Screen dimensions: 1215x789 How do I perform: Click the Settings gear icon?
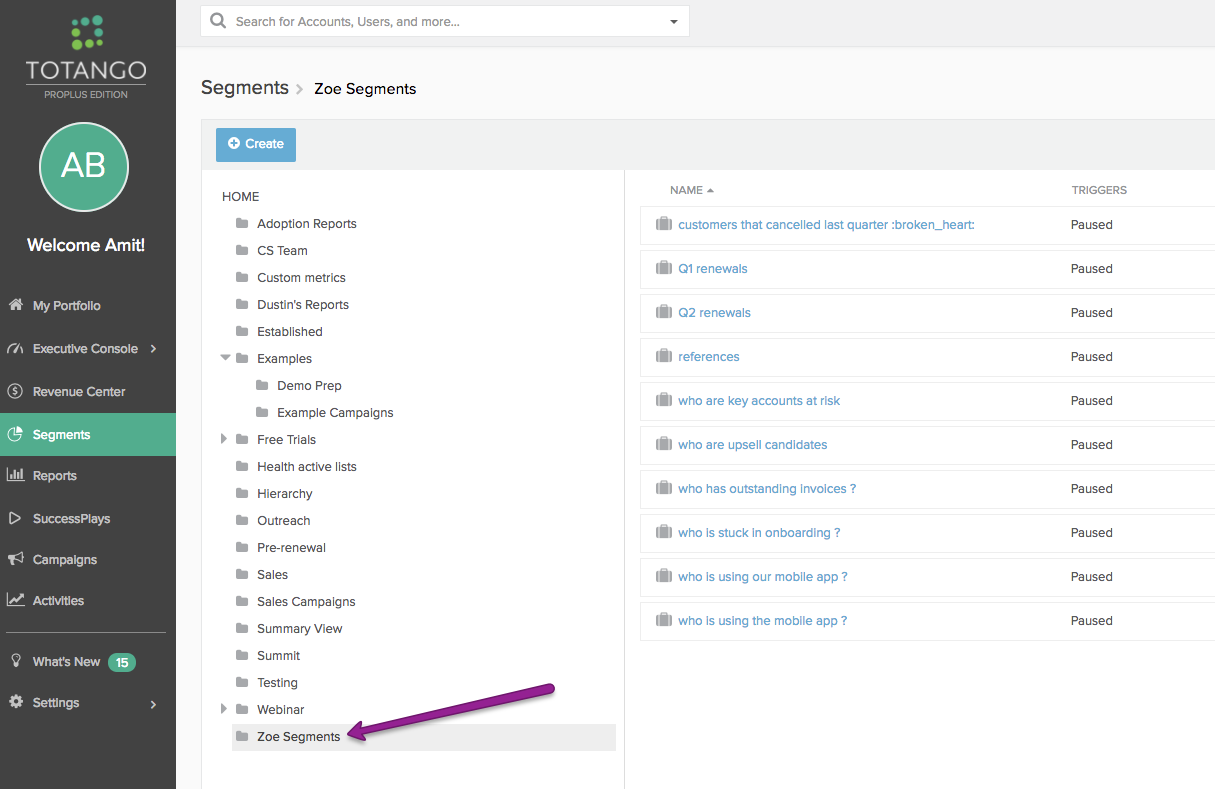tap(15, 702)
